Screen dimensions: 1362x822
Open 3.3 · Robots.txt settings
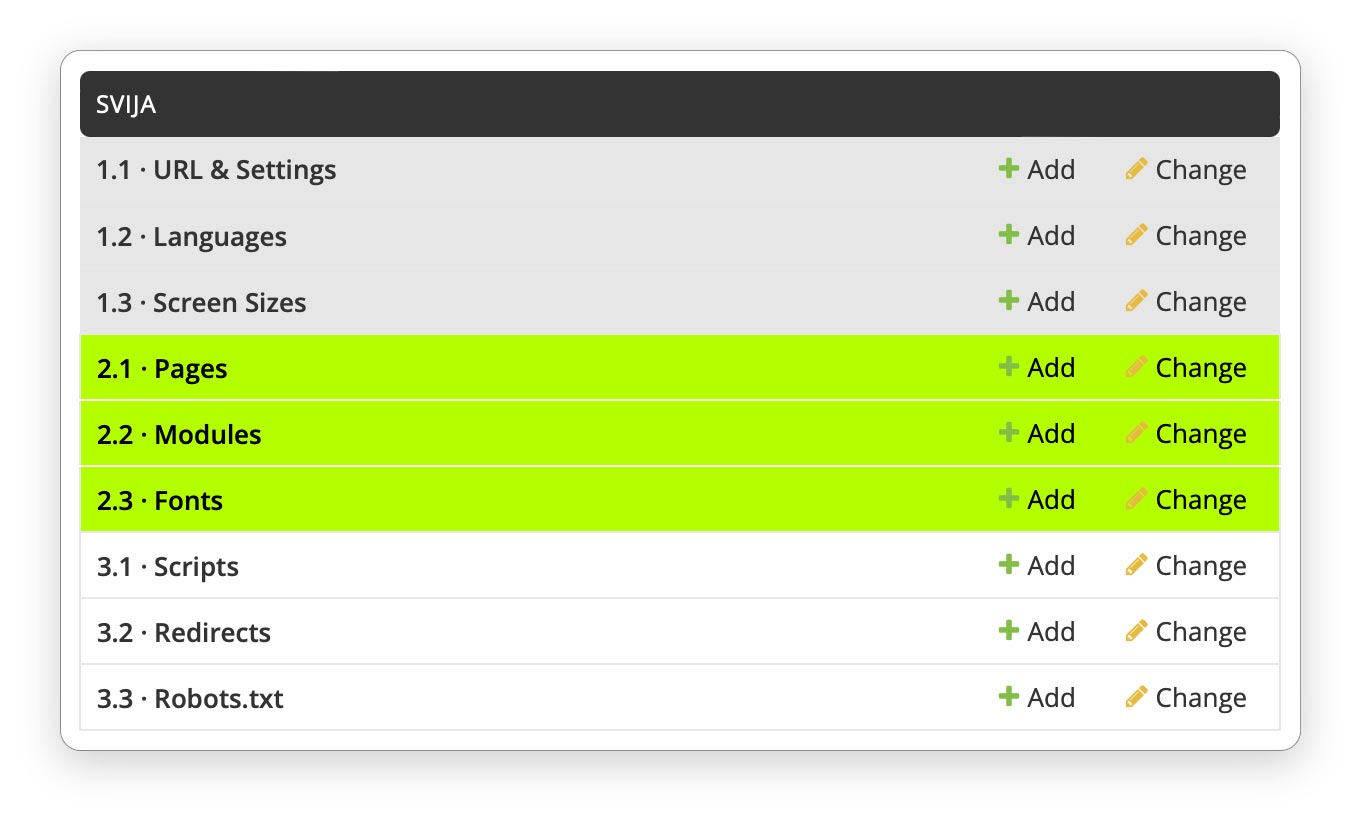point(190,699)
